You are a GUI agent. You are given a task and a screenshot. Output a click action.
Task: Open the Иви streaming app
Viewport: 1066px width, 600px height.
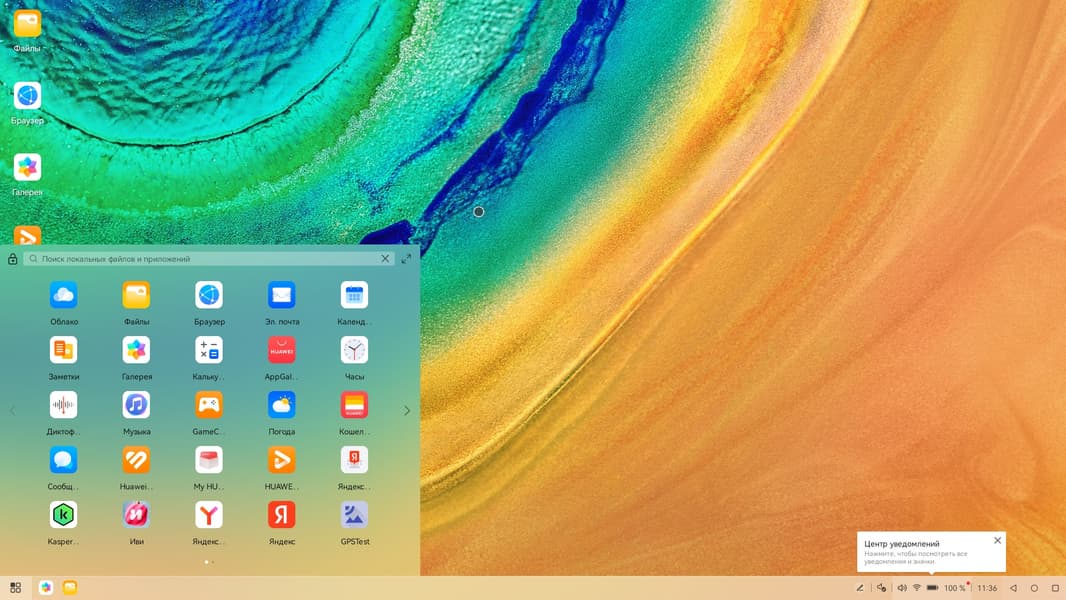click(136, 516)
